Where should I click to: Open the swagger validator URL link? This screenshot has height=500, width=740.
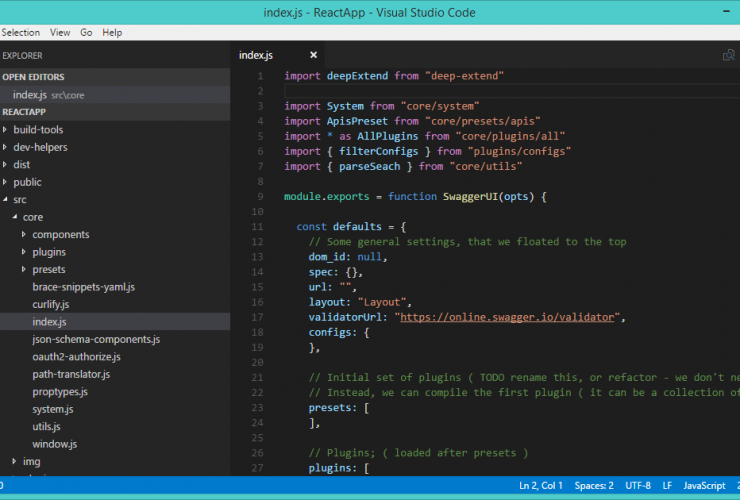(509, 317)
